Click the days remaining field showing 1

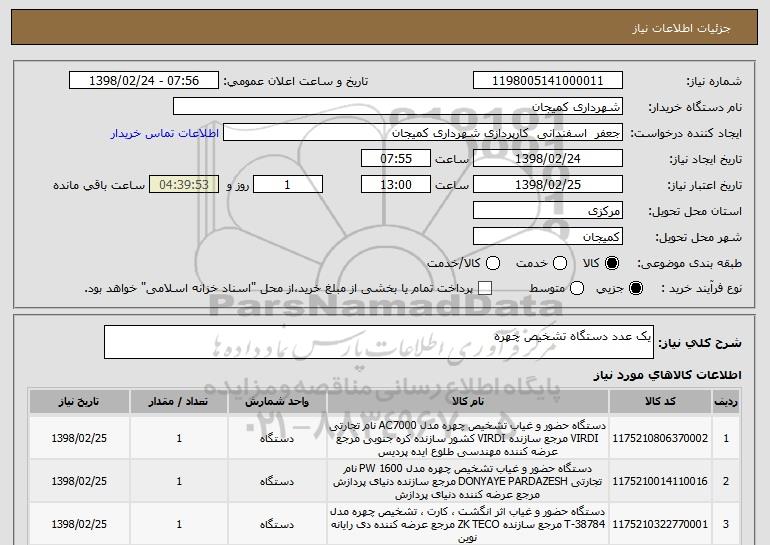(288, 185)
